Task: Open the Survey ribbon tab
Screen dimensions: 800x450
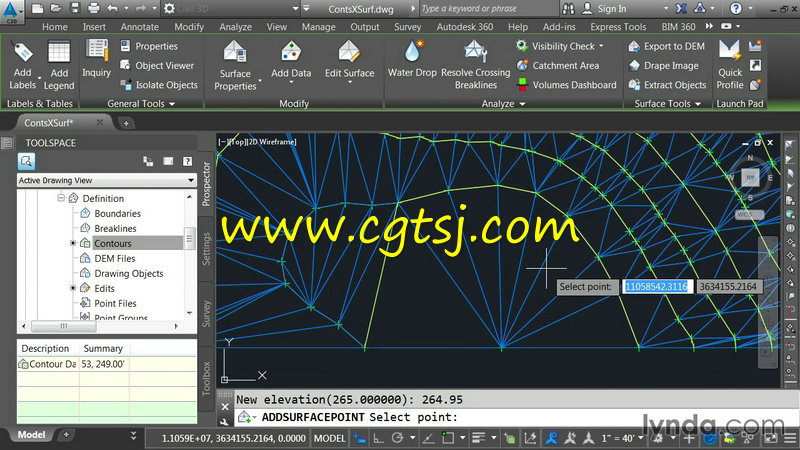Action: pyautogui.click(x=407, y=27)
